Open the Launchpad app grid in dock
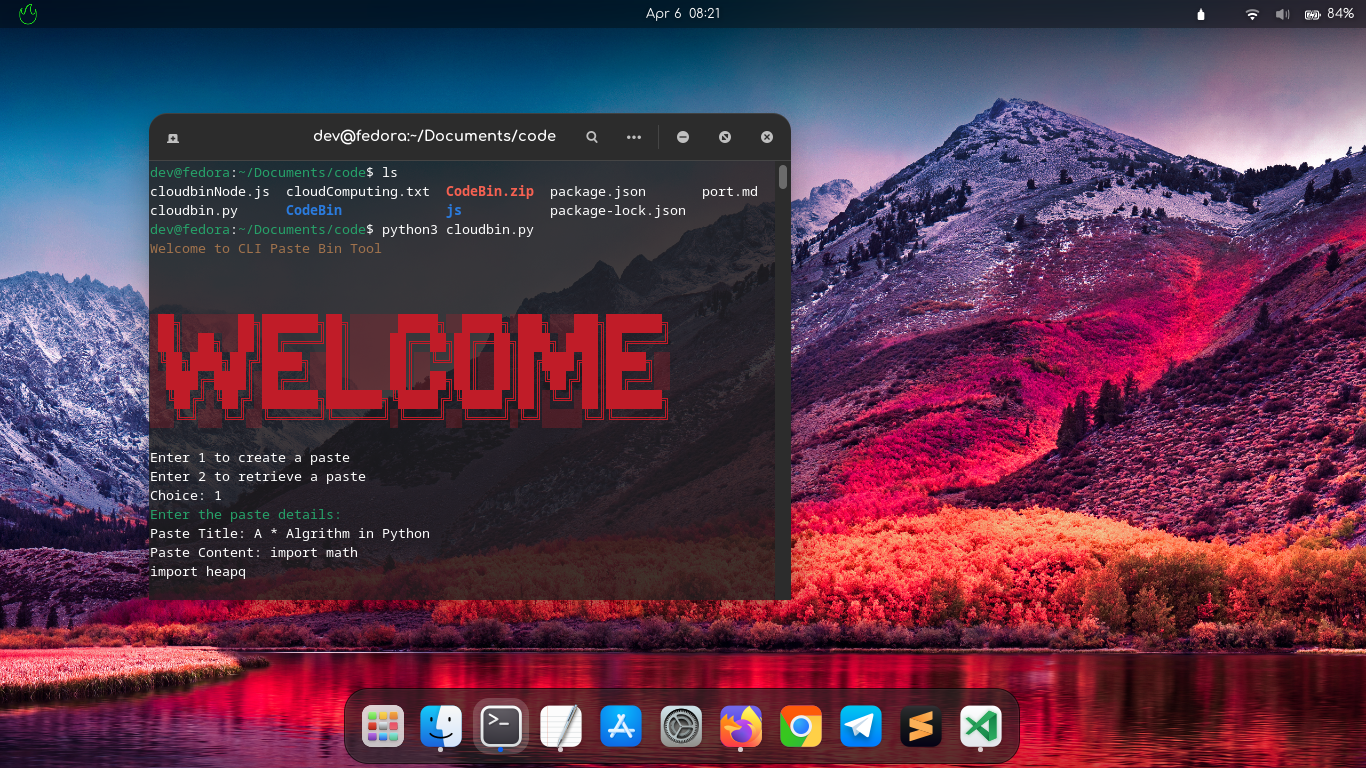The width and height of the screenshot is (1366, 768). [382, 726]
